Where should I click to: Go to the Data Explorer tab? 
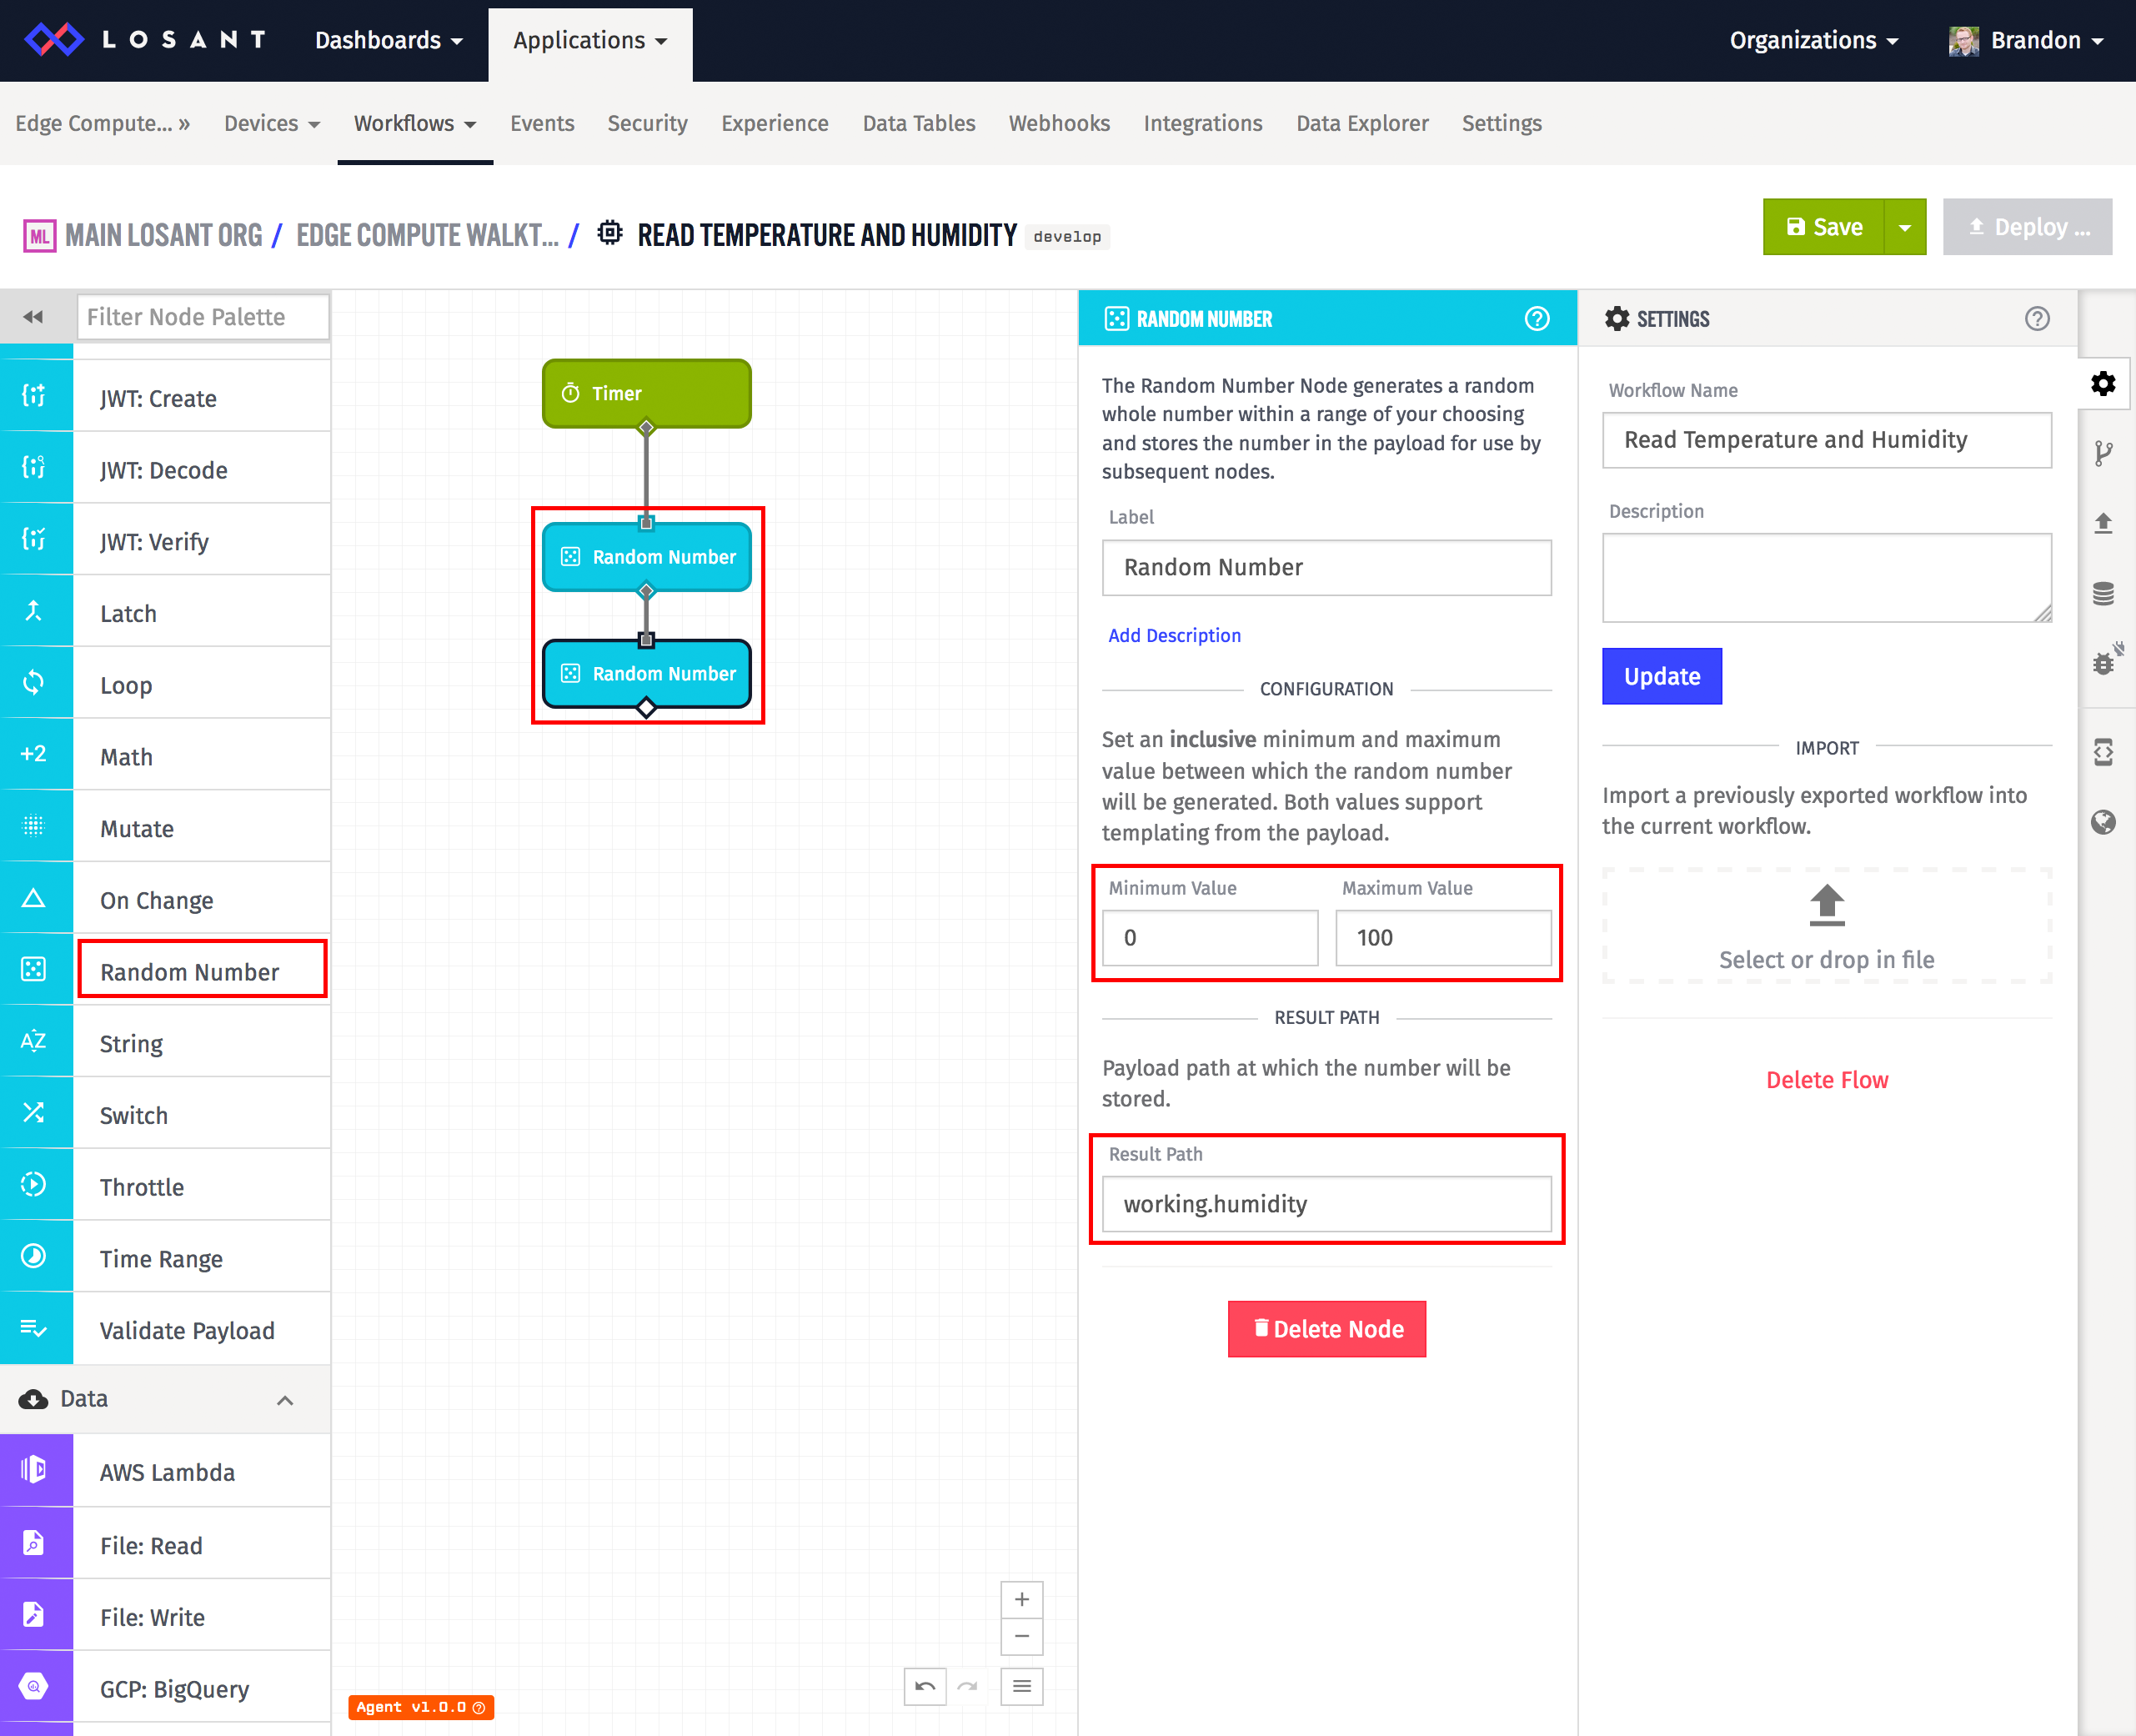point(1362,123)
